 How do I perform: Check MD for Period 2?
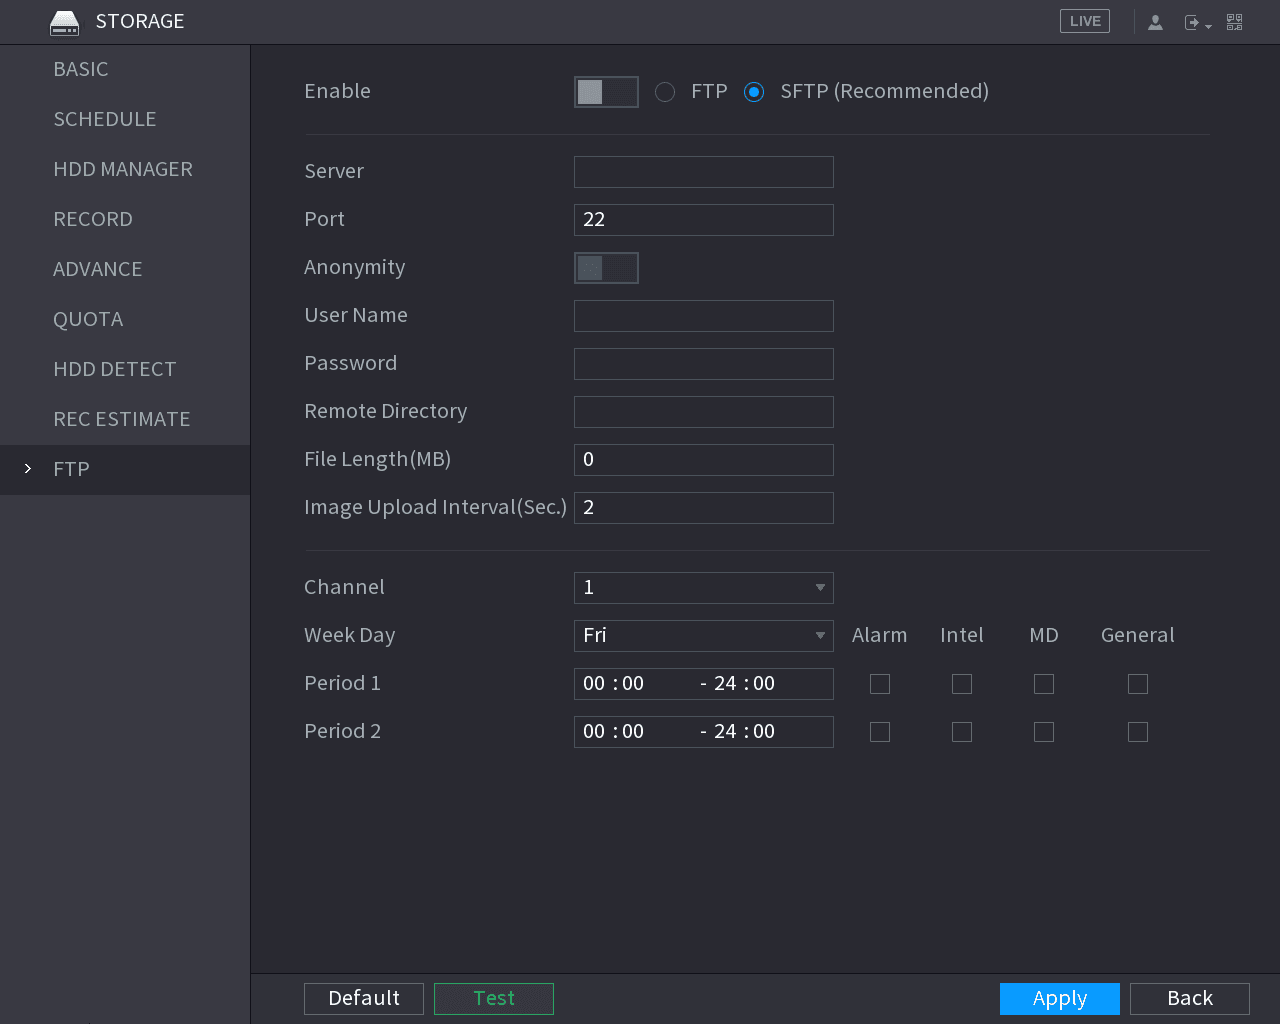1044,732
